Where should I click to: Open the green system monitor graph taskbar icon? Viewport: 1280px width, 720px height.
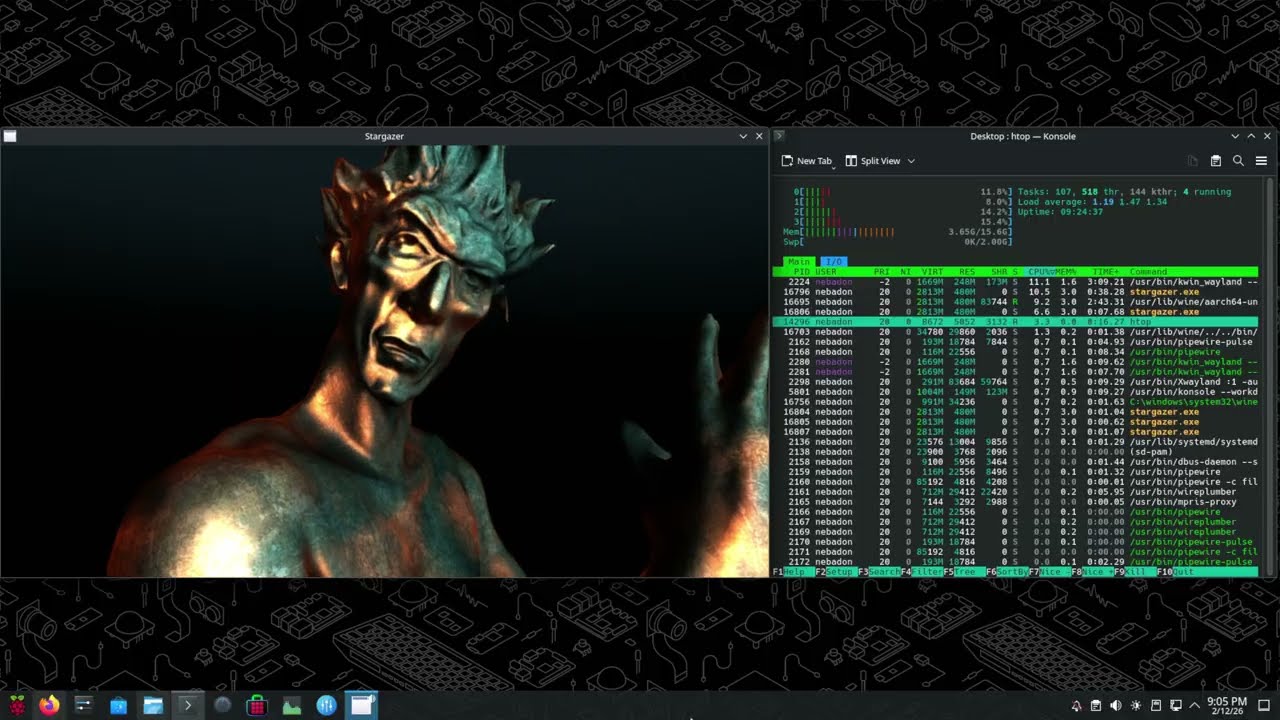click(291, 705)
